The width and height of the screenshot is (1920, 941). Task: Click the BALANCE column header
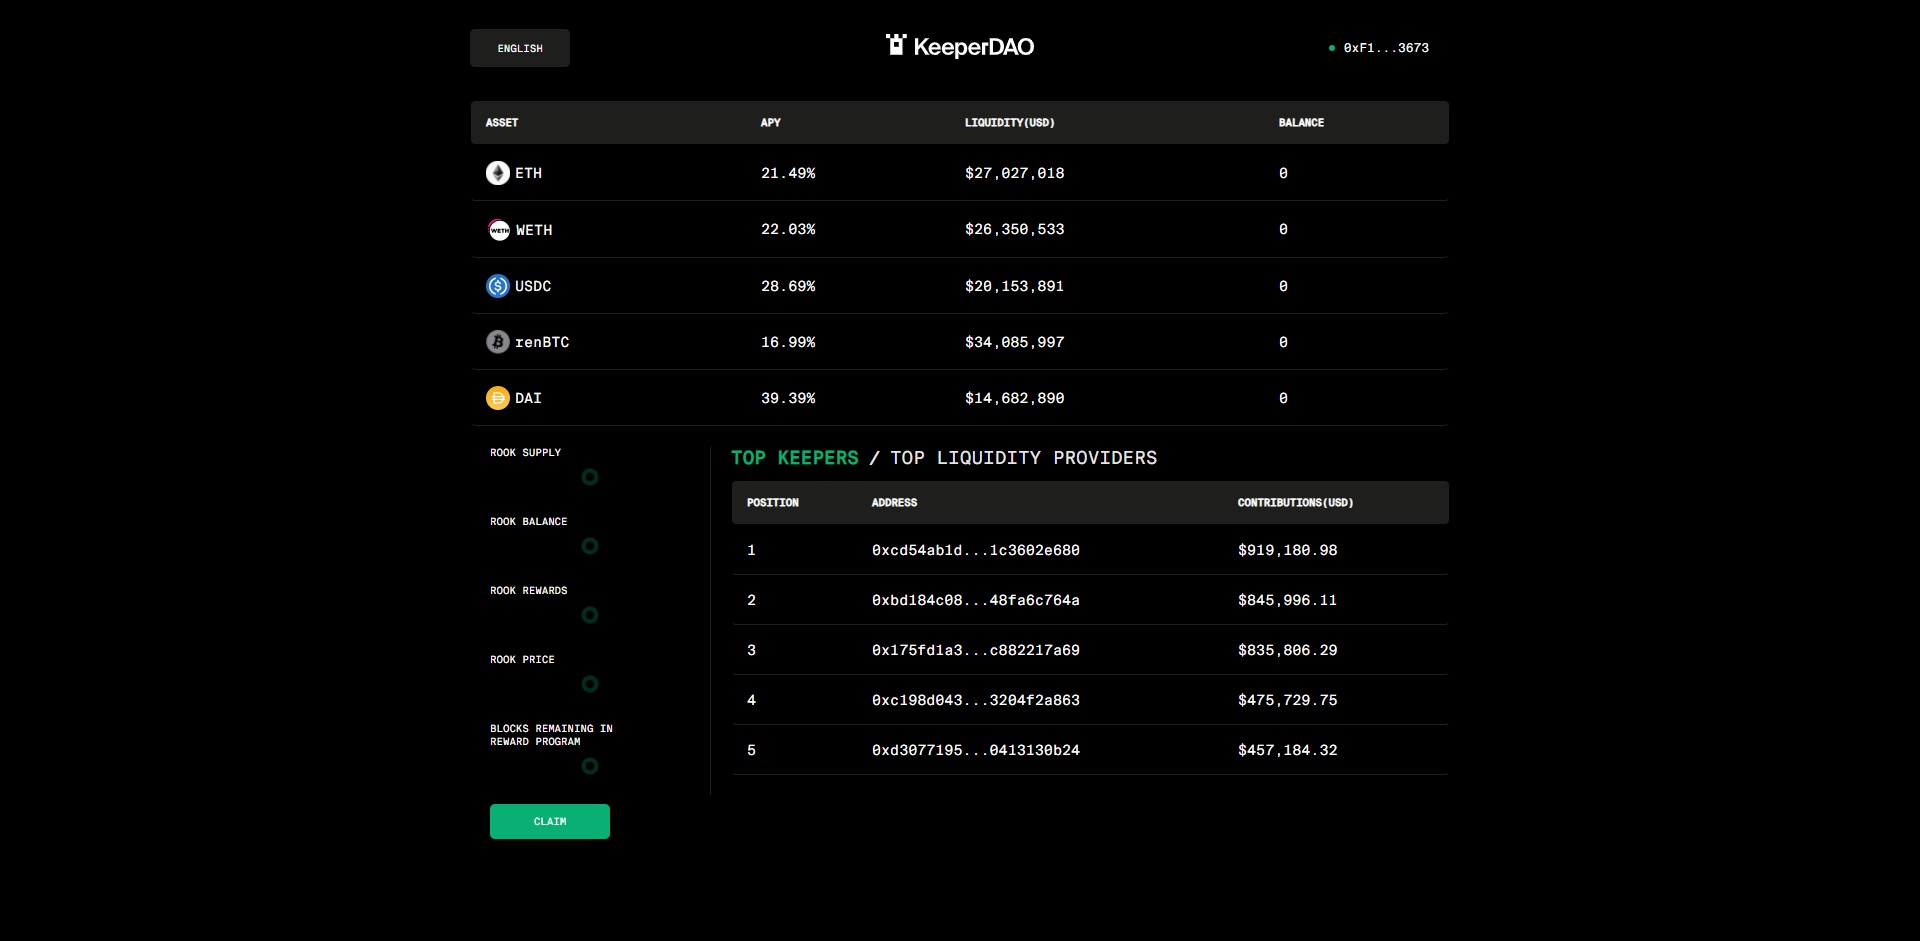point(1301,123)
